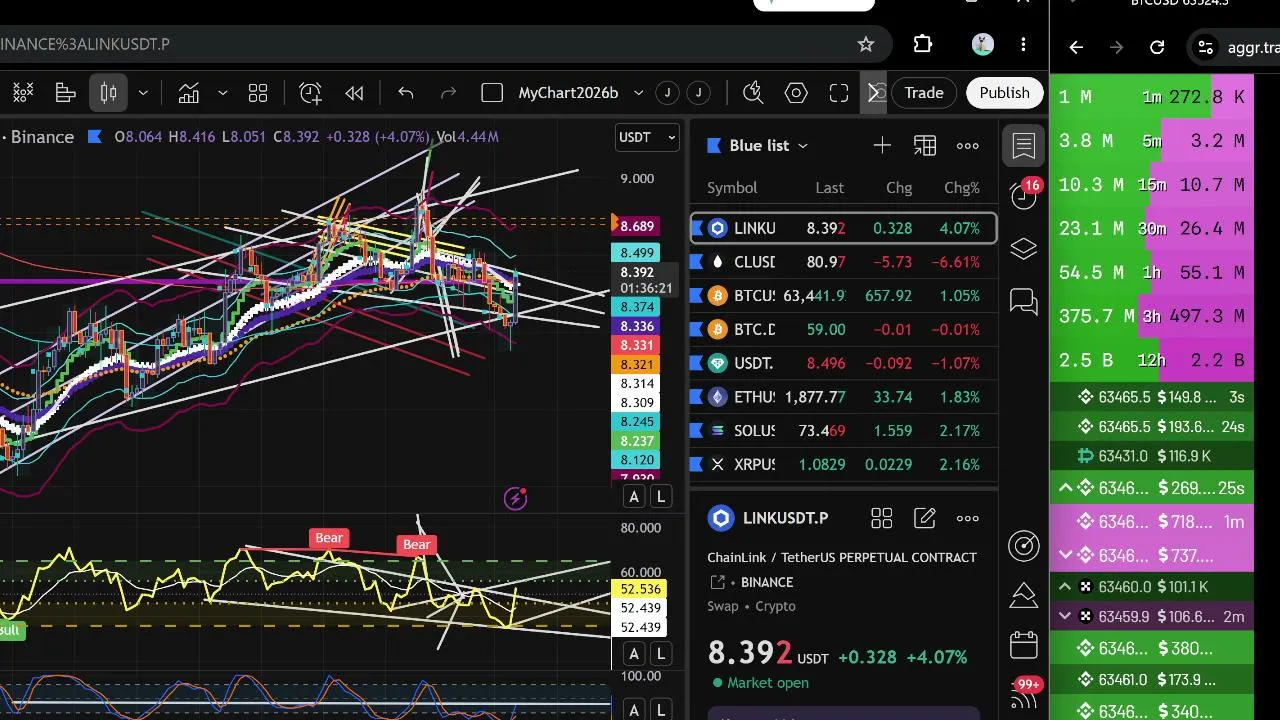
Task: Click the orange 8.321 price scale label
Action: click(x=637, y=365)
